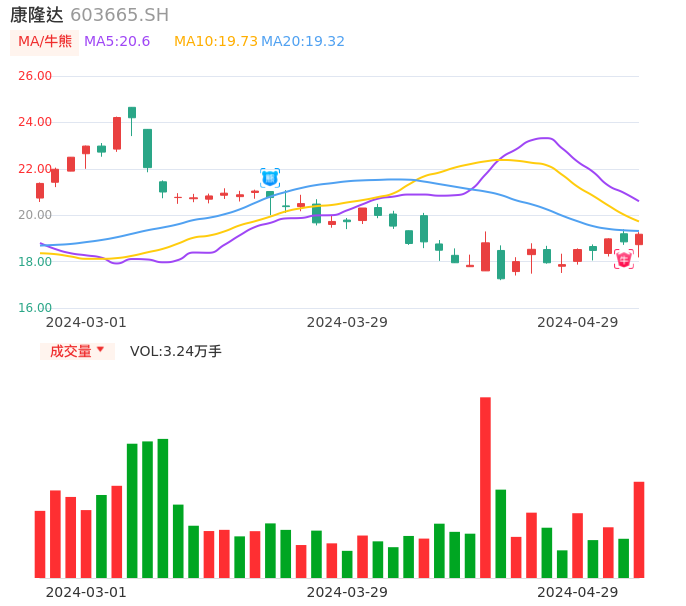Screen dimensions: 686x606
Task: Click the 2024-04-29 date label under volume chart
Action: (578, 592)
